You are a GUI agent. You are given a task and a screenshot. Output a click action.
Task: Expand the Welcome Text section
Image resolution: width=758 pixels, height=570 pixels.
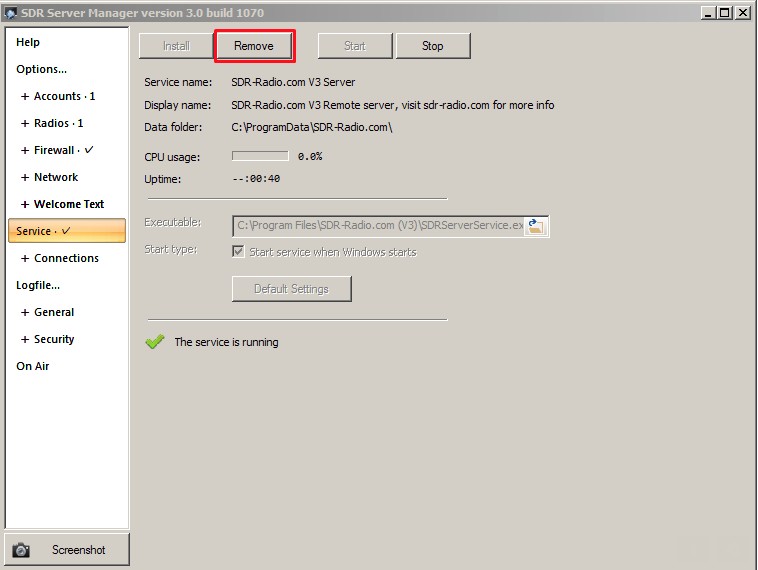(25, 205)
